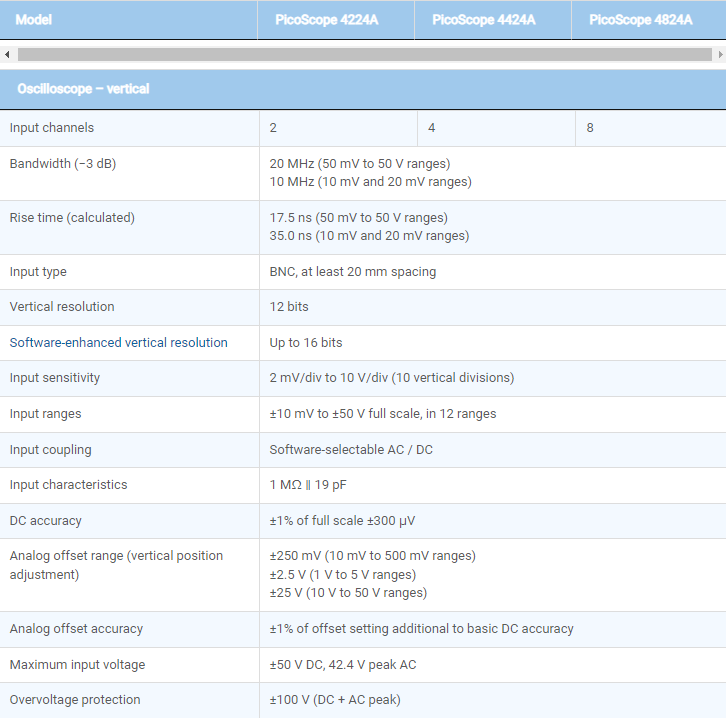726x718 pixels.
Task: Click 17.5 ns (50 mV to 50 V ranges)
Action: tap(358, 218)
